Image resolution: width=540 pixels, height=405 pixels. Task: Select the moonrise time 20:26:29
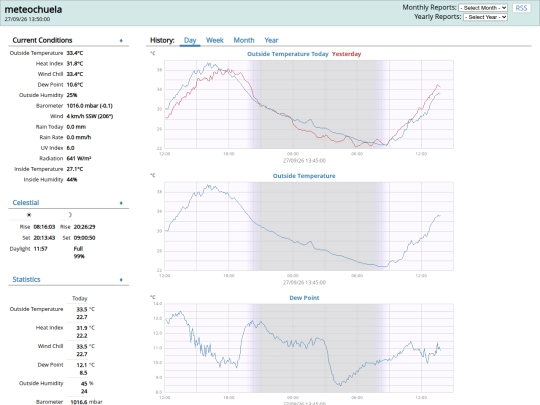click(x=84, y=227)
